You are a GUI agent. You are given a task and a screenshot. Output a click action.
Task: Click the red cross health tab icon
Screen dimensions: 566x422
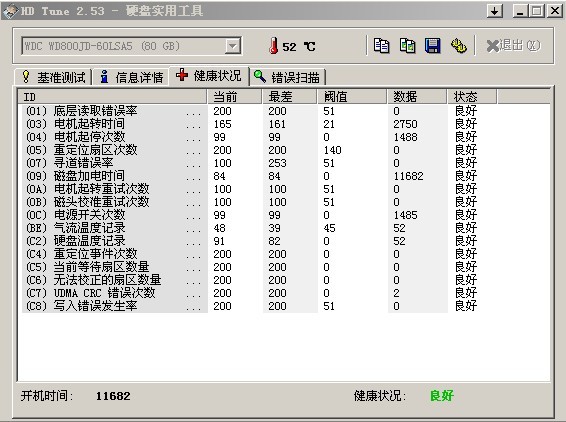(x=182, y=75)
